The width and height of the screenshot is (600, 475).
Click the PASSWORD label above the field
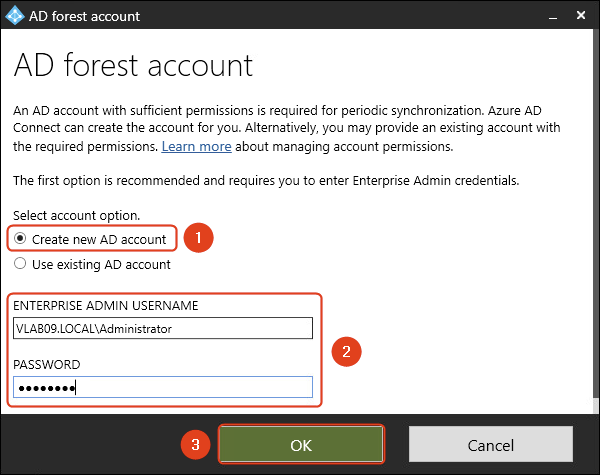[47, 365]
